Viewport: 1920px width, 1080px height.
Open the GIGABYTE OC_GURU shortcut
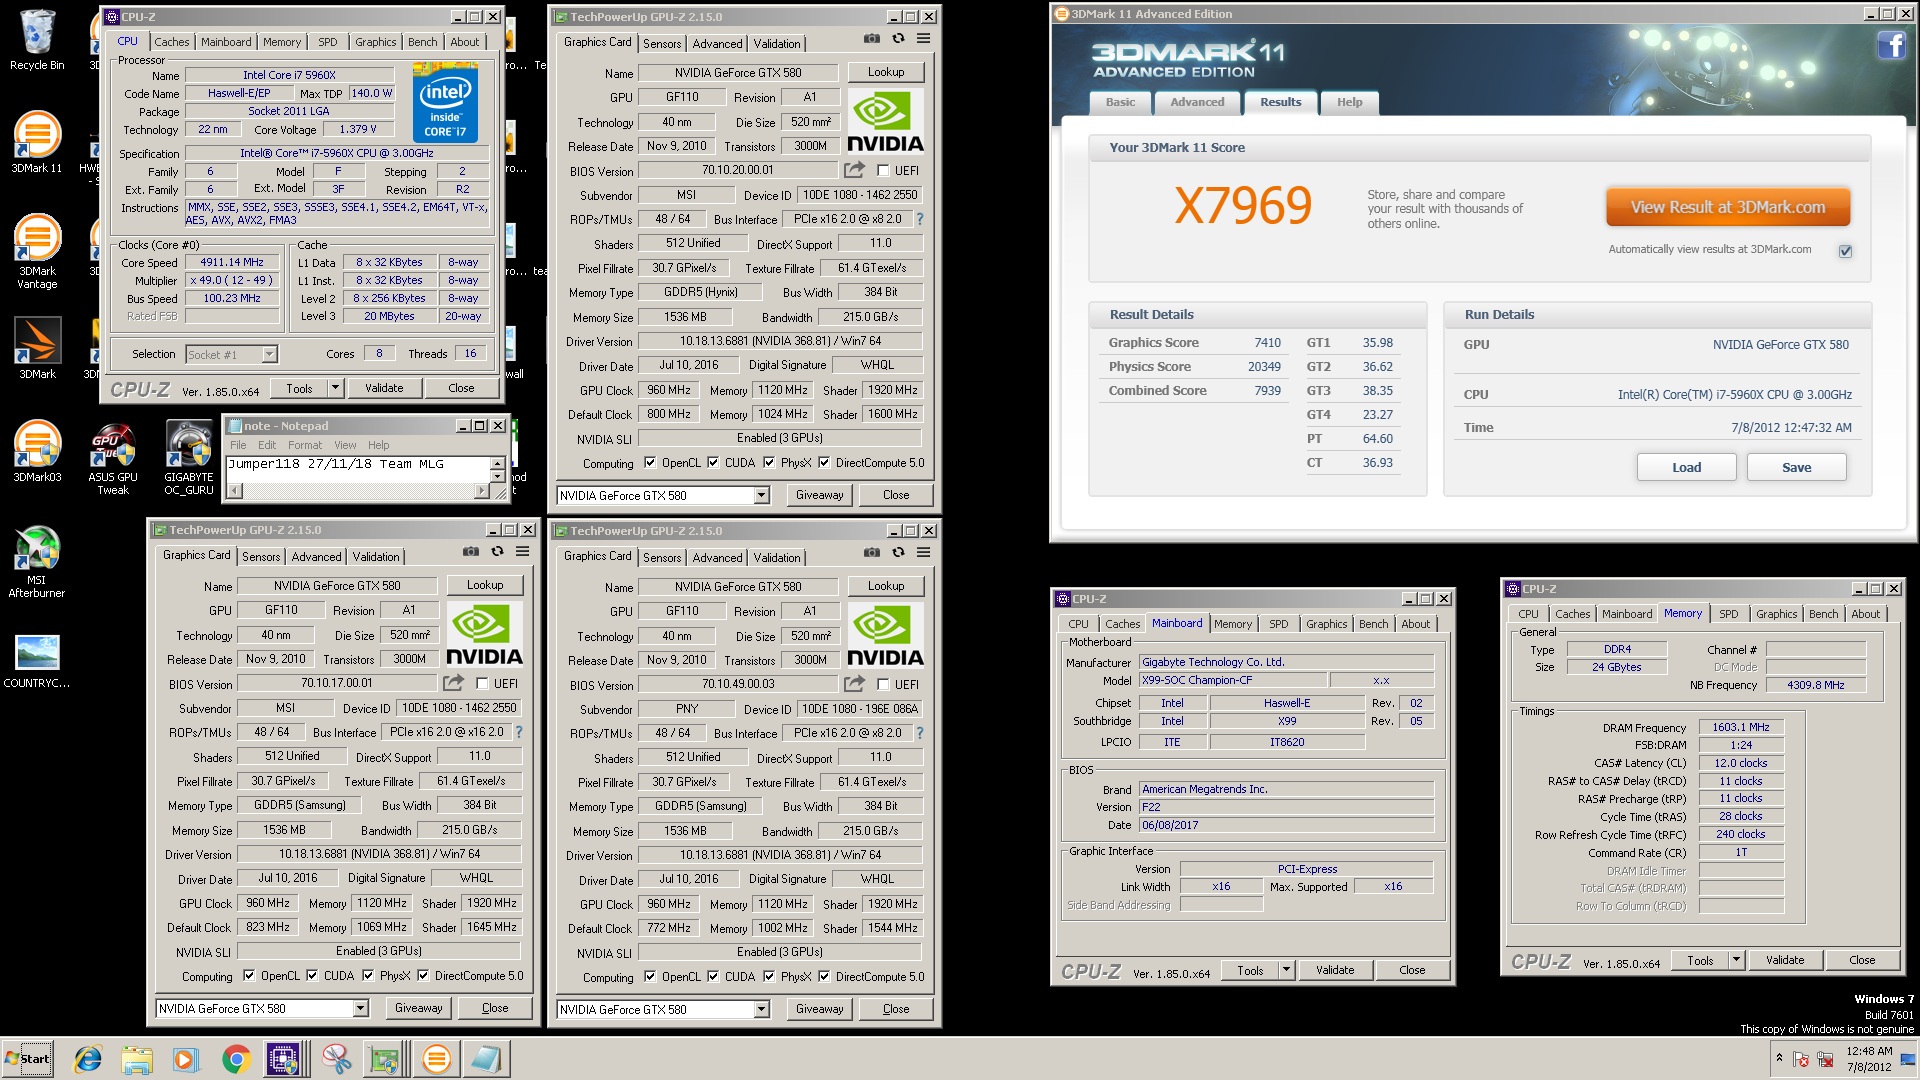(189, 457)
